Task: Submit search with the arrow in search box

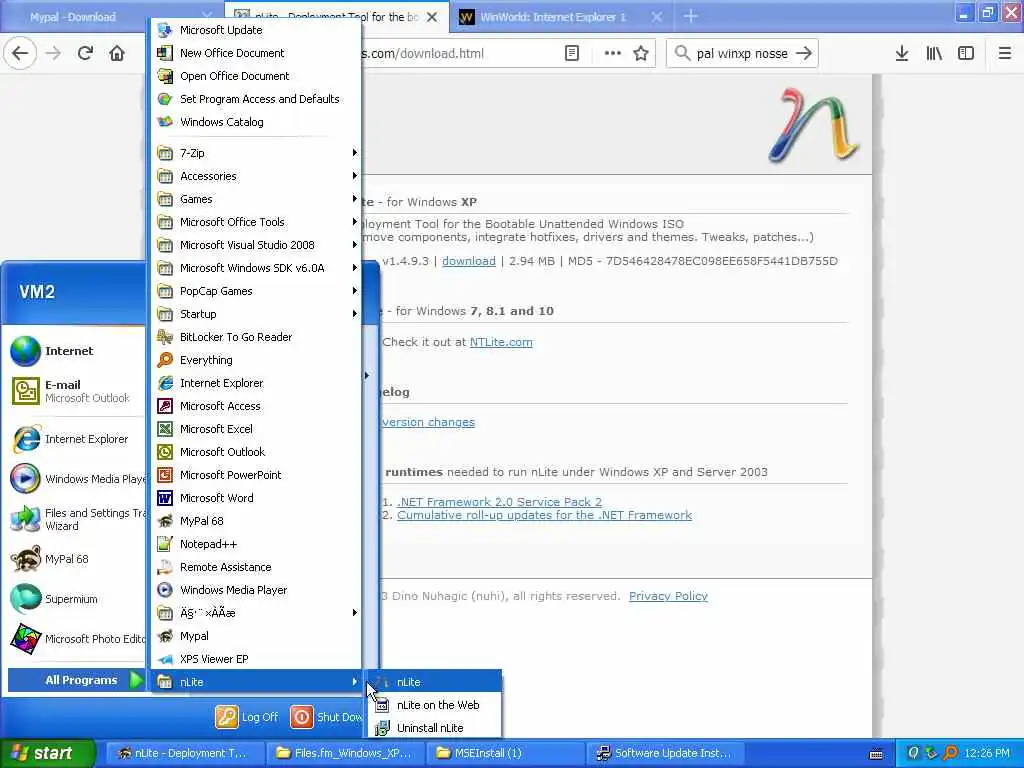Action: (x=804, y=54)
